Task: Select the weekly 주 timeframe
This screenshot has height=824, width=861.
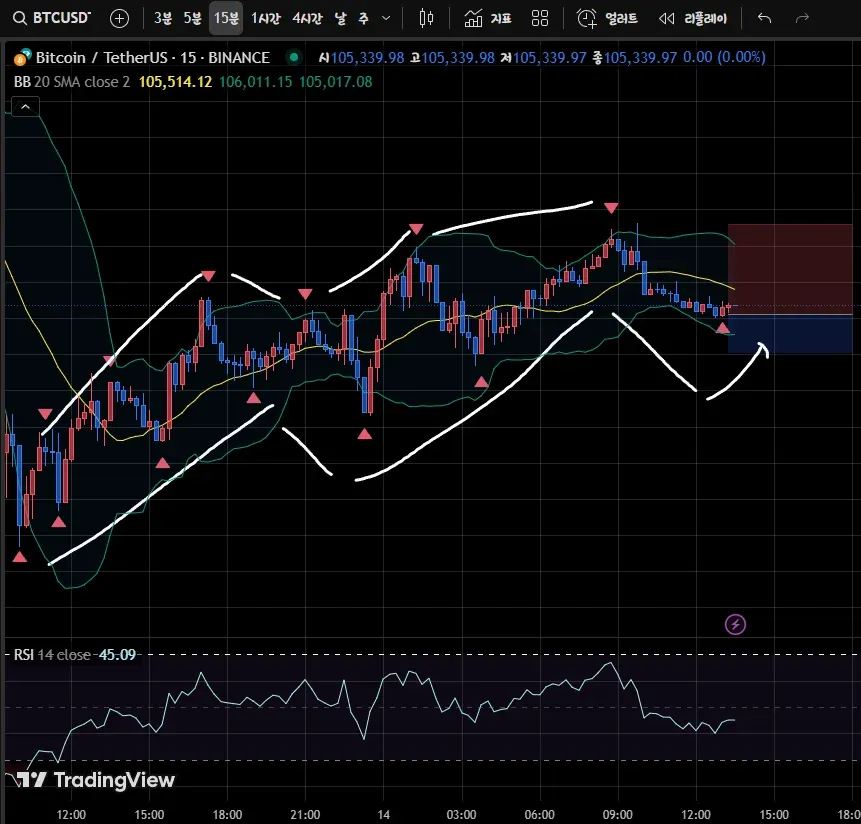Action: [x=363, y=18]
